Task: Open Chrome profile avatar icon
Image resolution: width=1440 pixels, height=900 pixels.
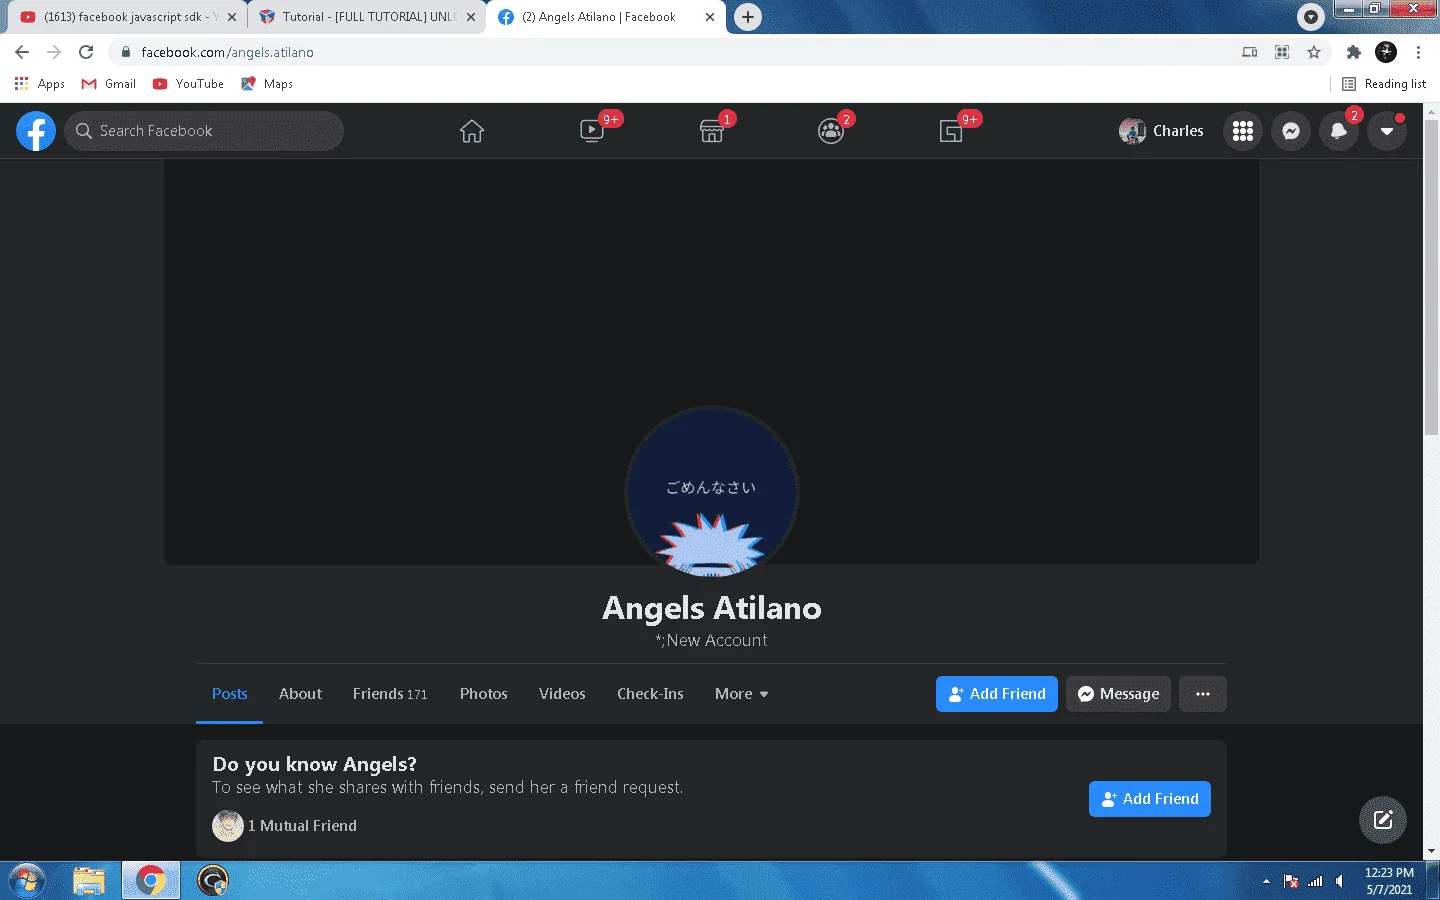Action: (x=1386, y=52)
